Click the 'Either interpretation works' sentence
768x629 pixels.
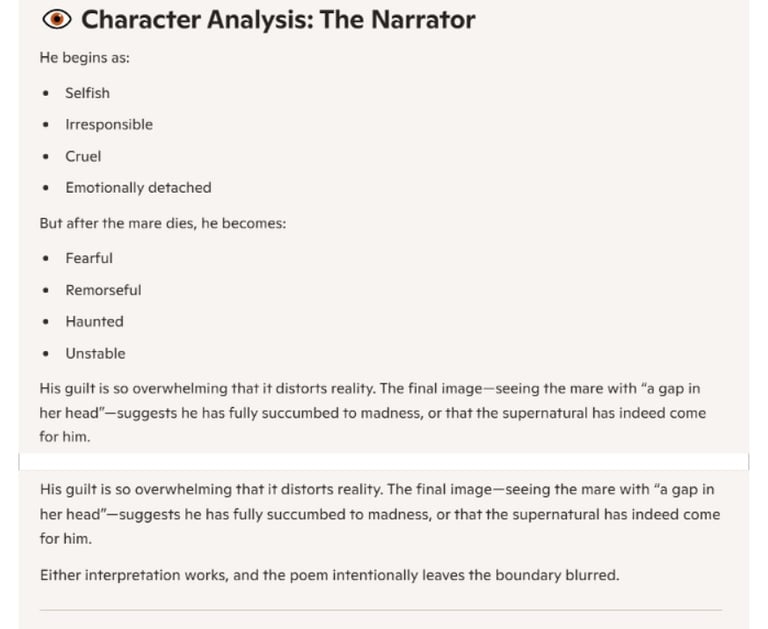330,575
